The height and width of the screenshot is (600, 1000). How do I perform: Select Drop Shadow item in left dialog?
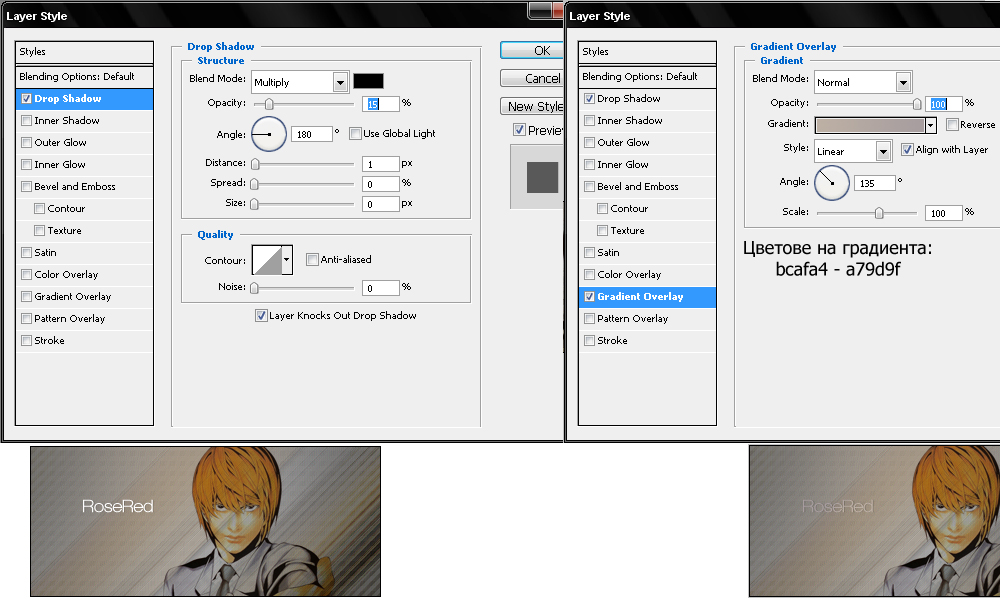84,99
